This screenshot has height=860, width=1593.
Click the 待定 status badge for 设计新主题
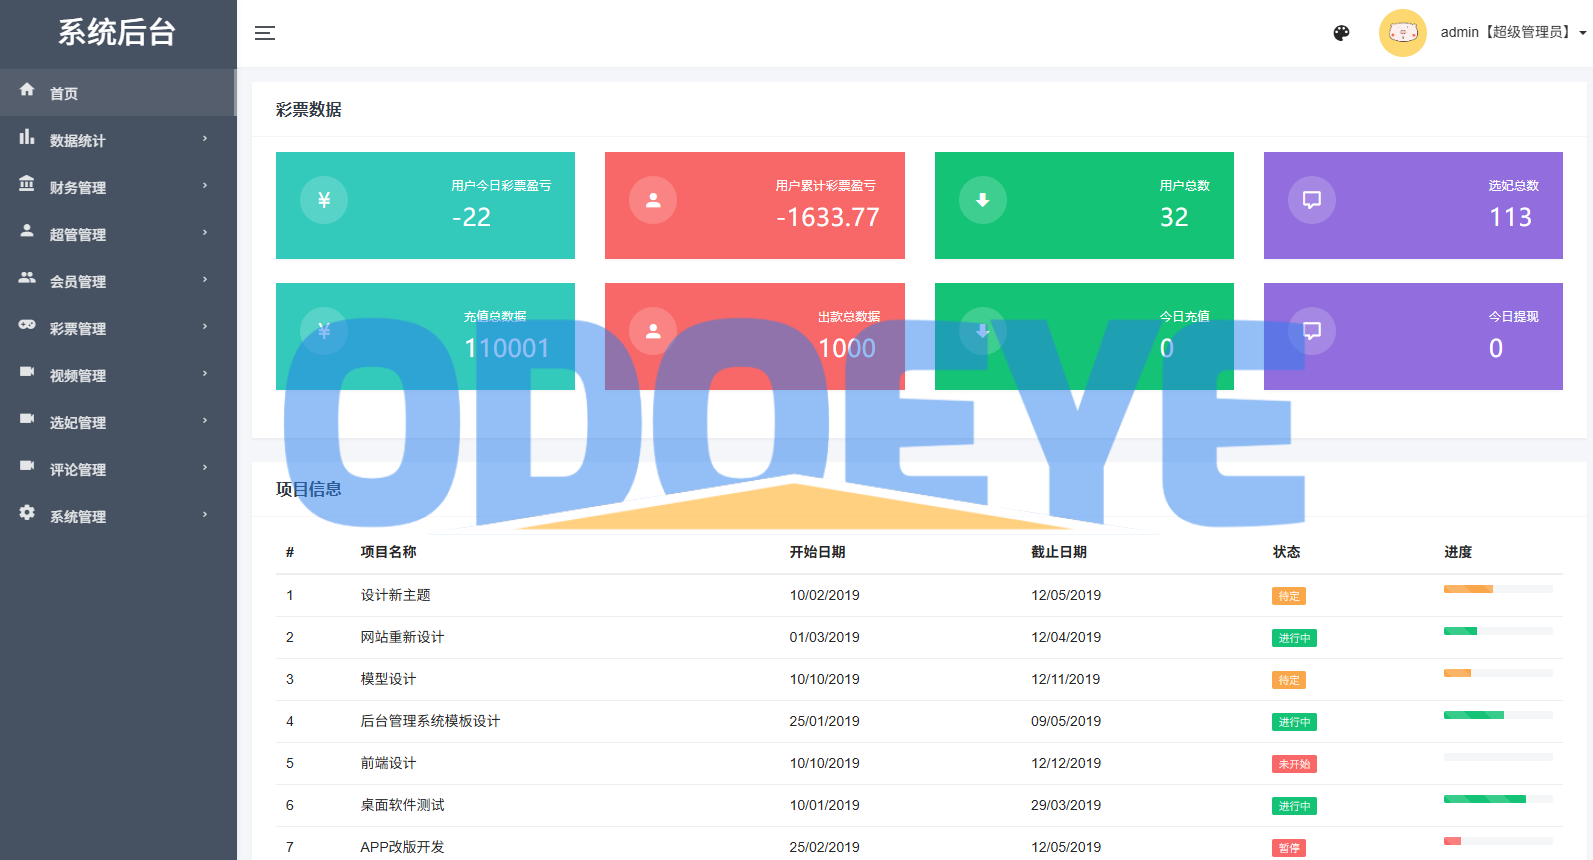point(1288,596)
